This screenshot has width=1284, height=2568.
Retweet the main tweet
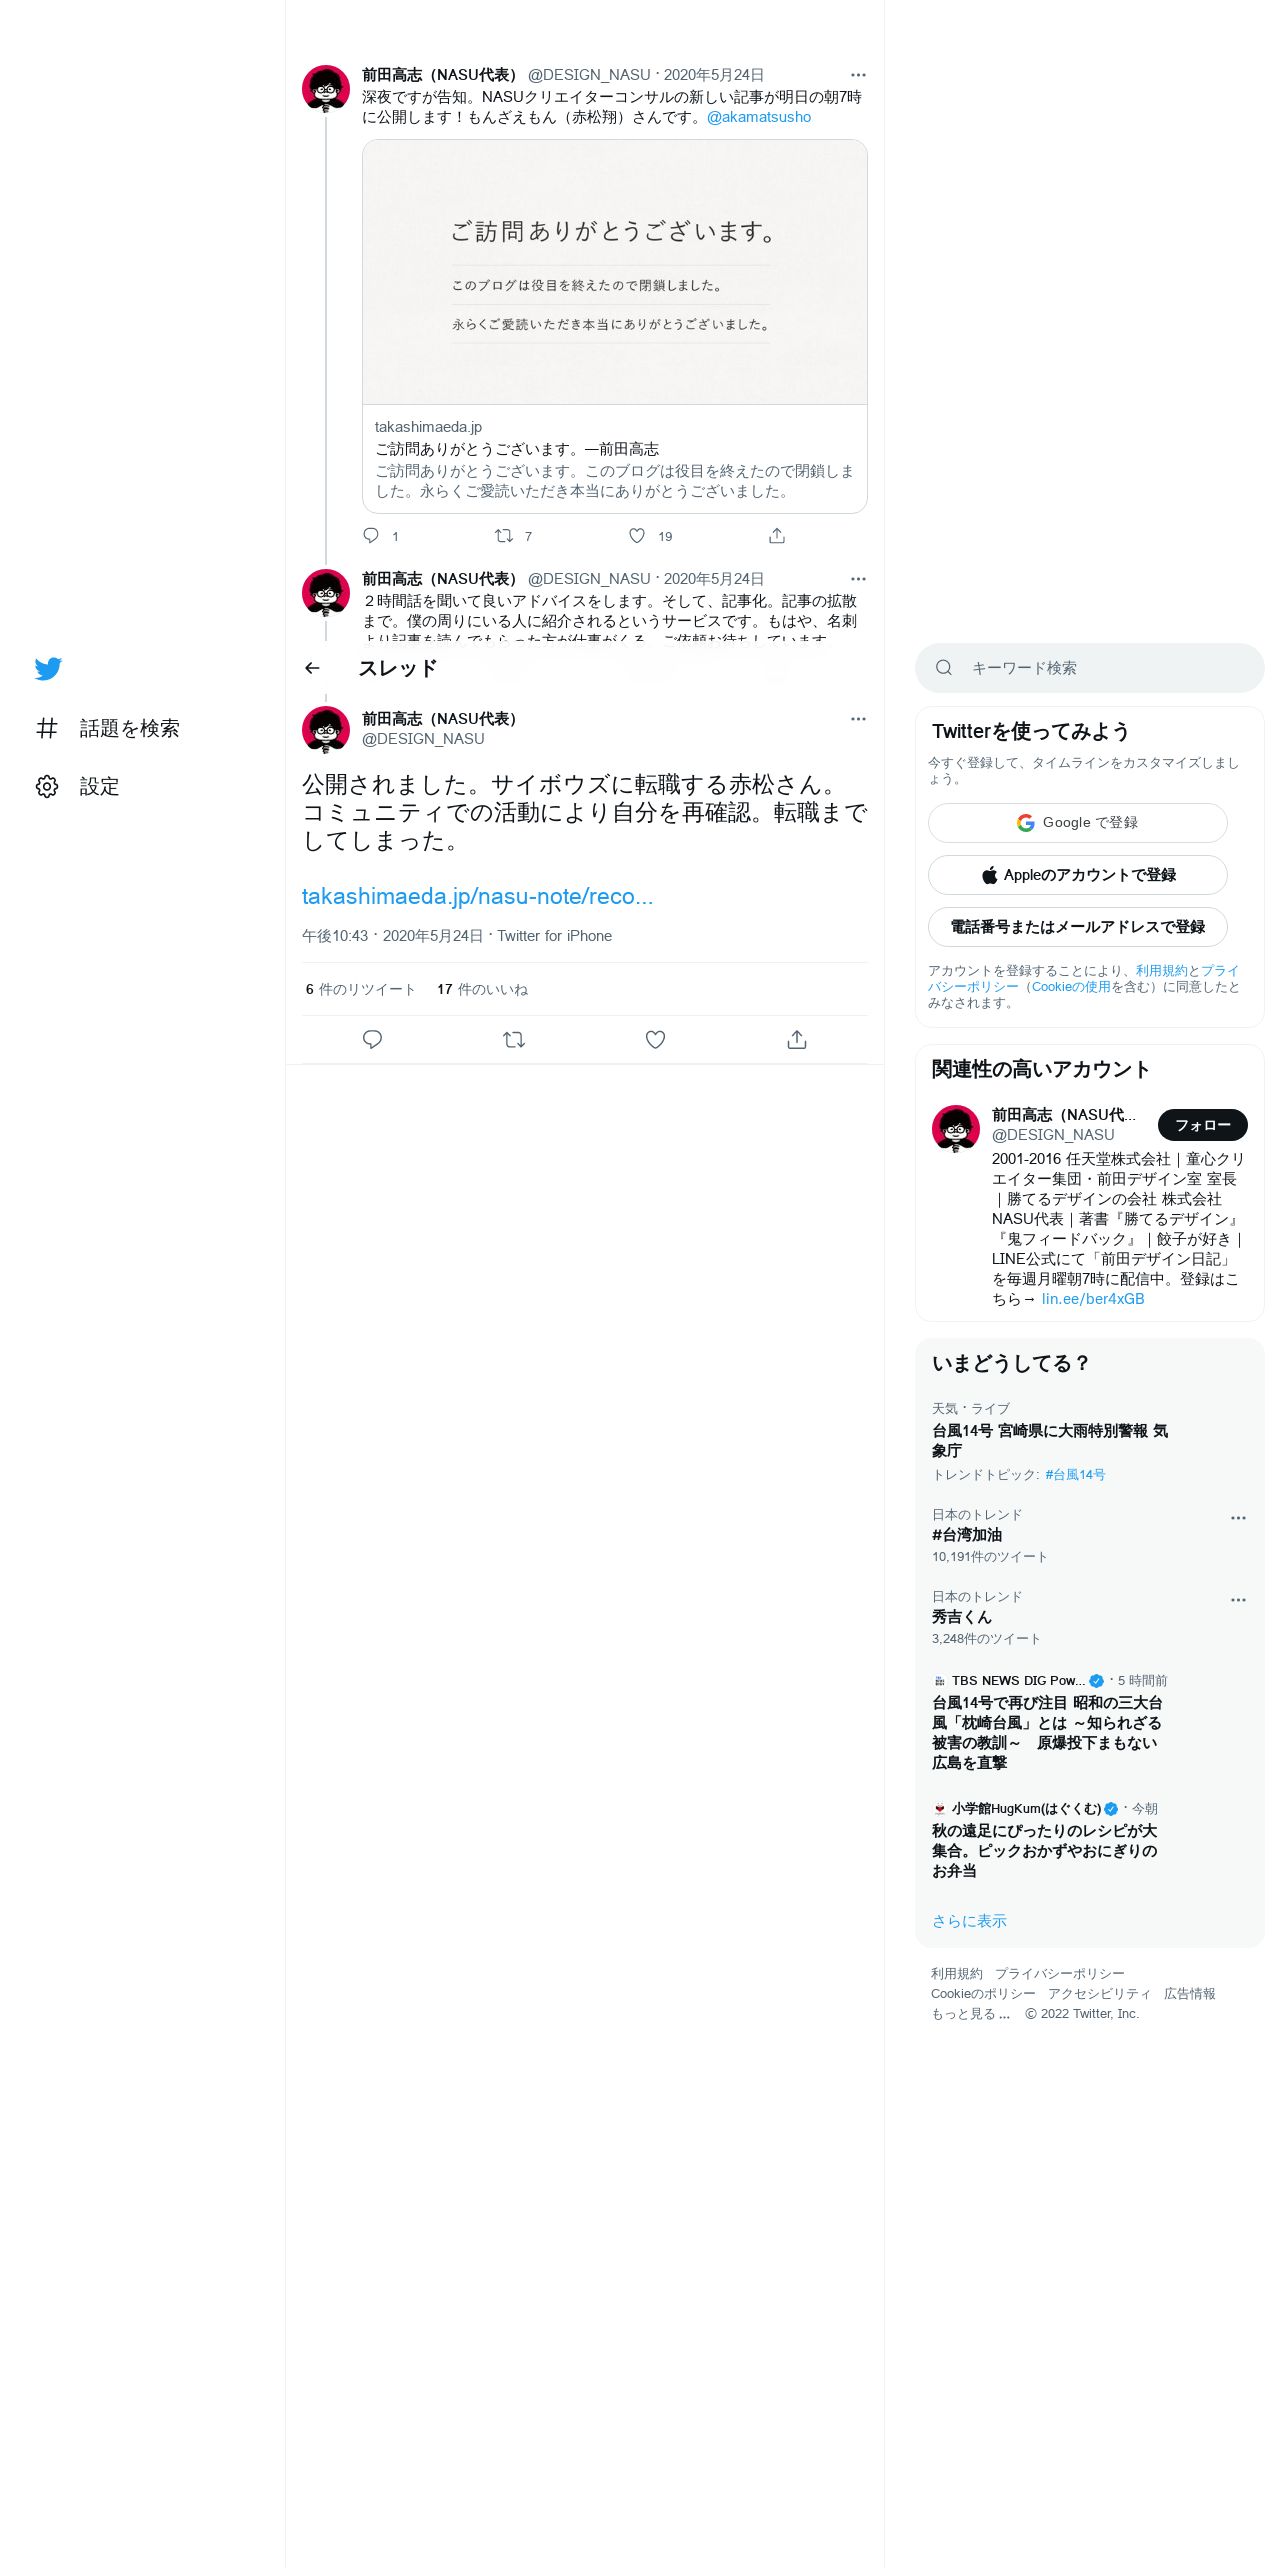(514, 1040)
